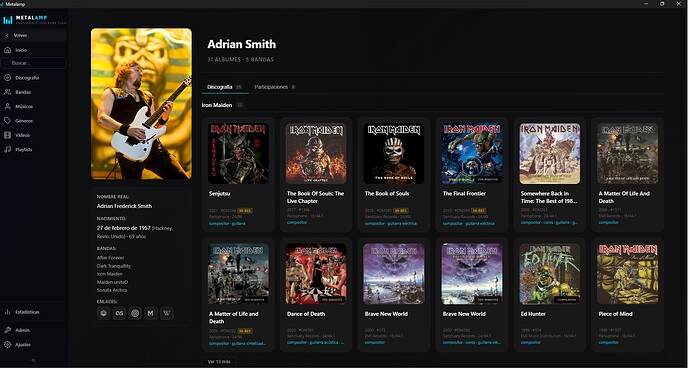
Task: Open the Videos sidebar icon
Action: 7,135
